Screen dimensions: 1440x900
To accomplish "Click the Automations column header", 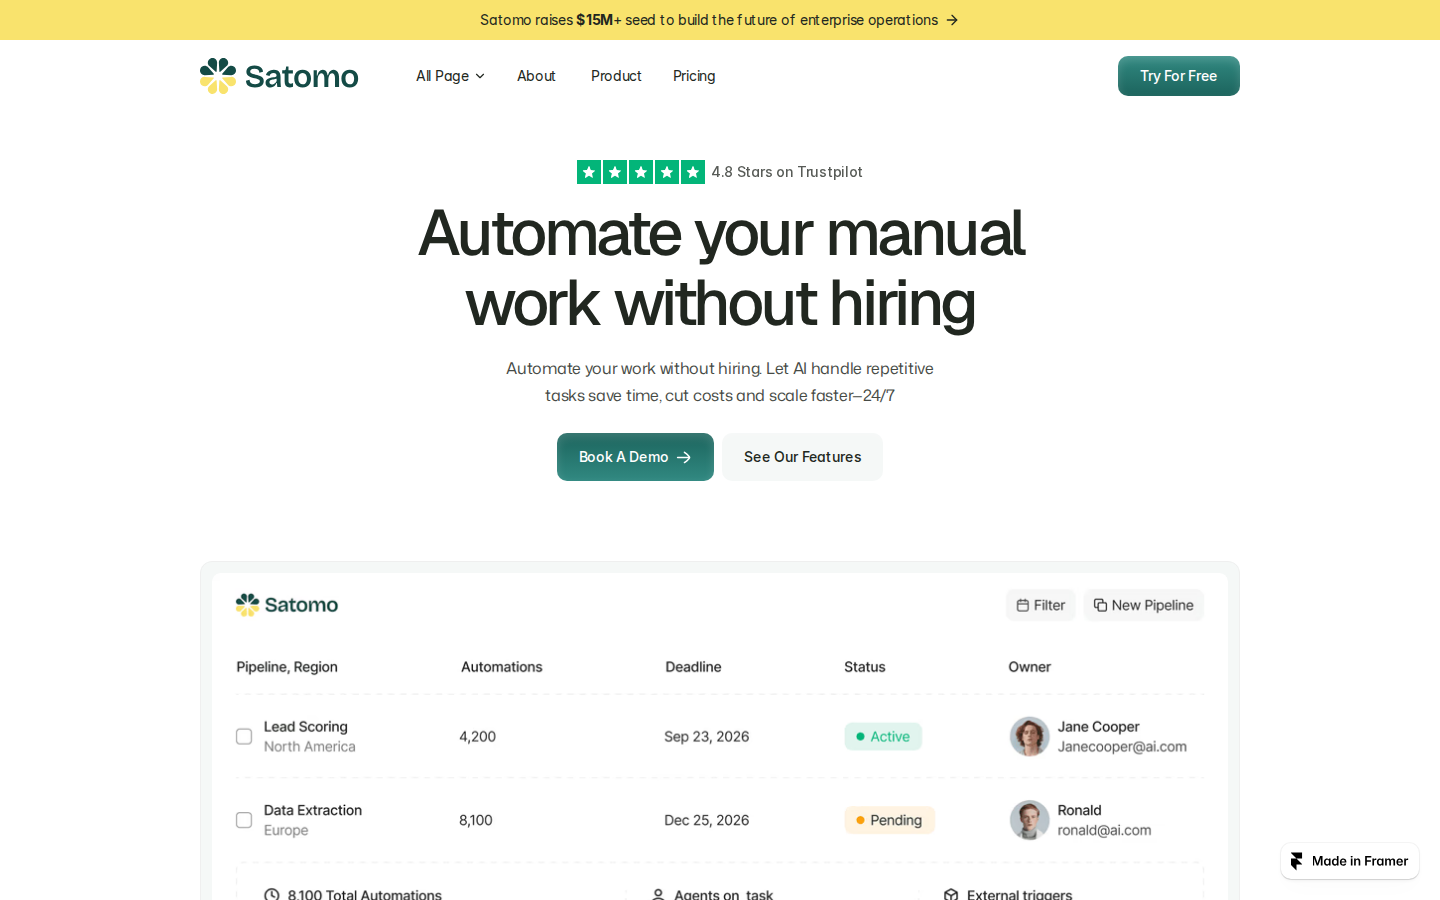I will click(x=502, y=667).
